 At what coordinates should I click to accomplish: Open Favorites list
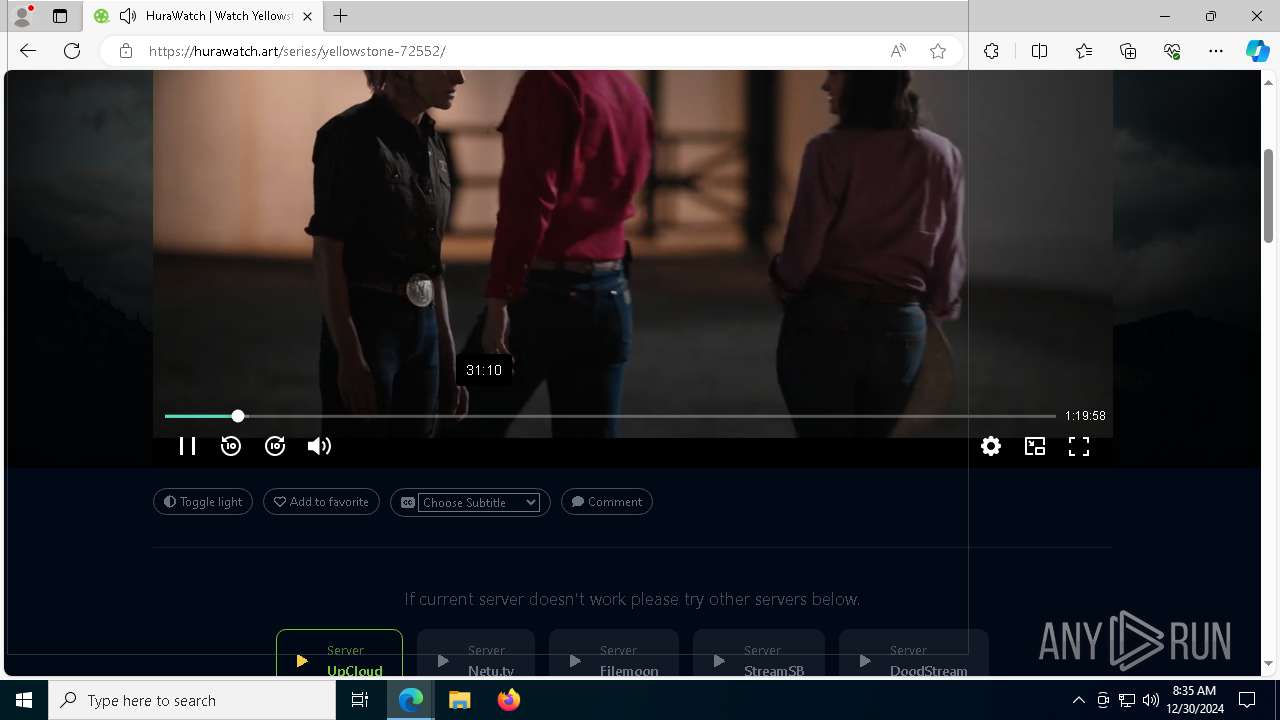(1084, 51)
